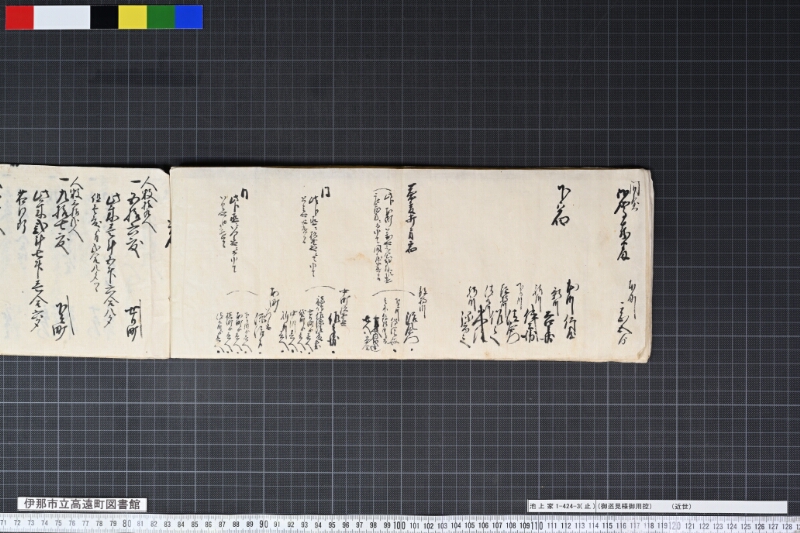This screenshot has width=800, height=533.
Task: Select the 池上家 1-424-3 catalog label
Action: pyautogui.click(x=561, y=506)
